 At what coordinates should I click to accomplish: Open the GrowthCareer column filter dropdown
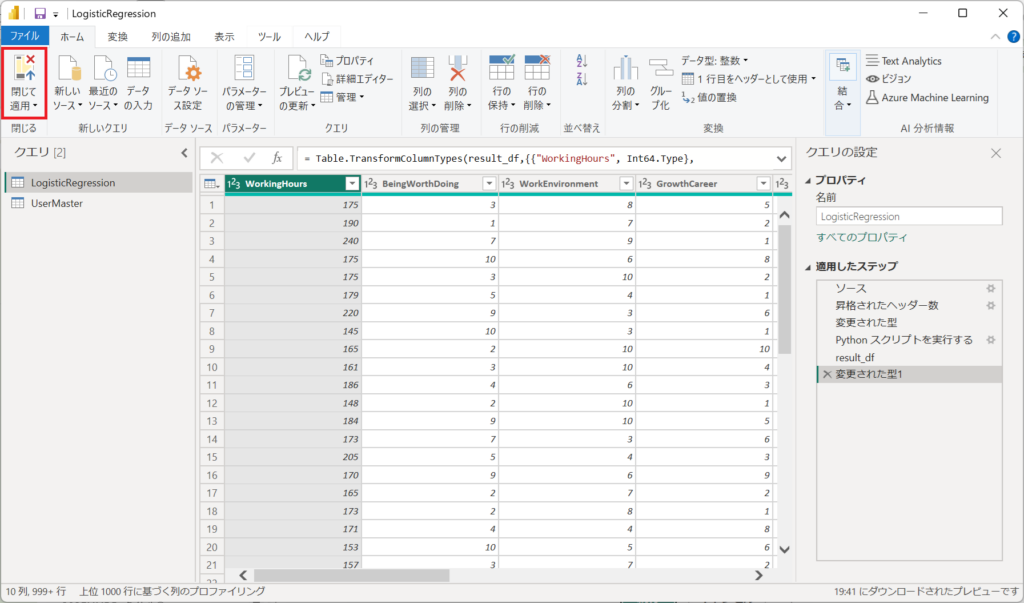763,184
